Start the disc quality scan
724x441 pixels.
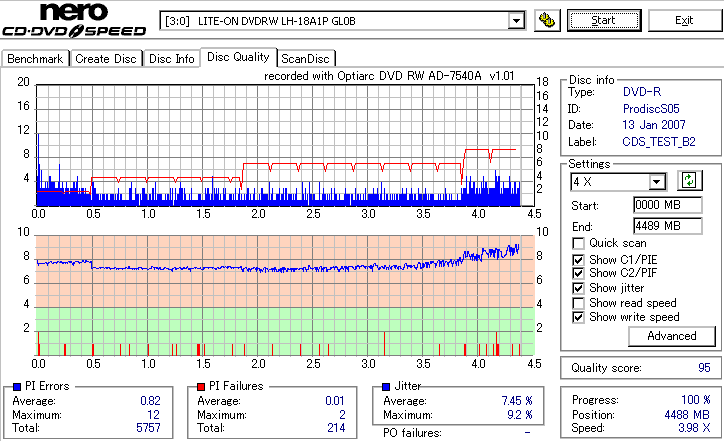coord(603,21)
